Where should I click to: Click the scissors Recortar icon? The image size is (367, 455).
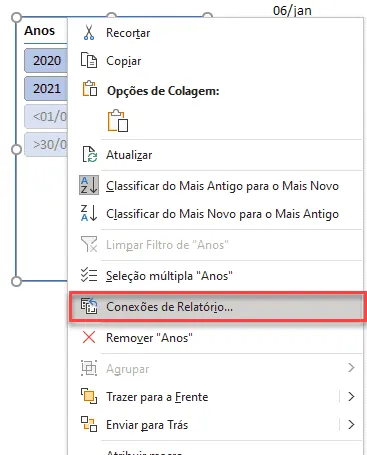(89, 33)
